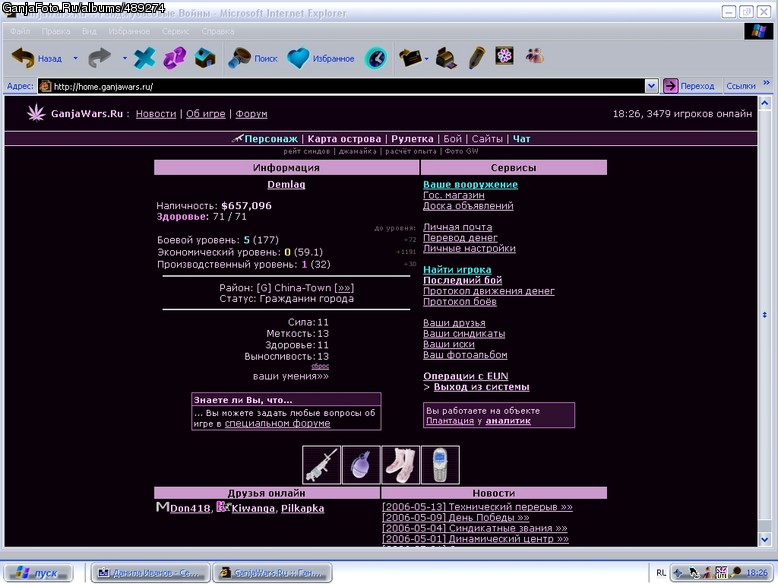Click the Переход go button
Image resolution: width=778 pixels, height=584 pixels.
coord(689,86)
